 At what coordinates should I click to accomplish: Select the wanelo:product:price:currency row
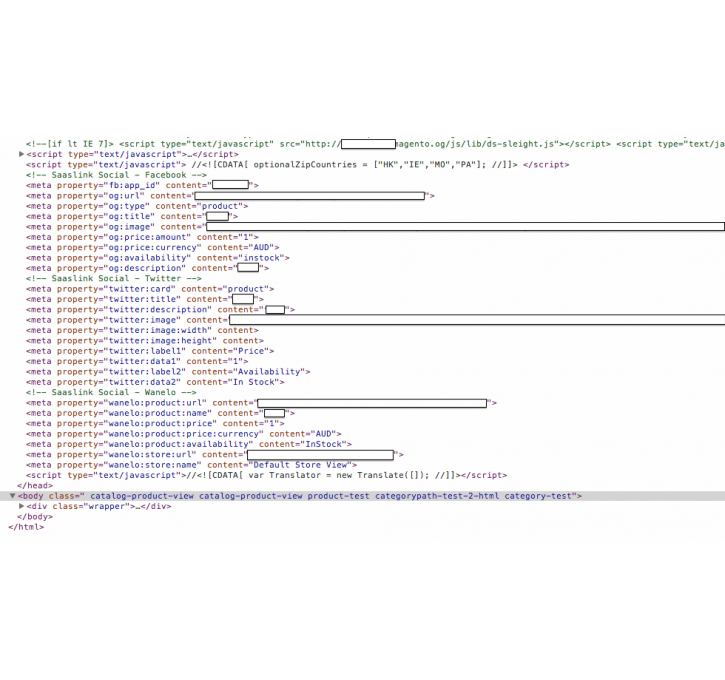click(x=184, y=434)
